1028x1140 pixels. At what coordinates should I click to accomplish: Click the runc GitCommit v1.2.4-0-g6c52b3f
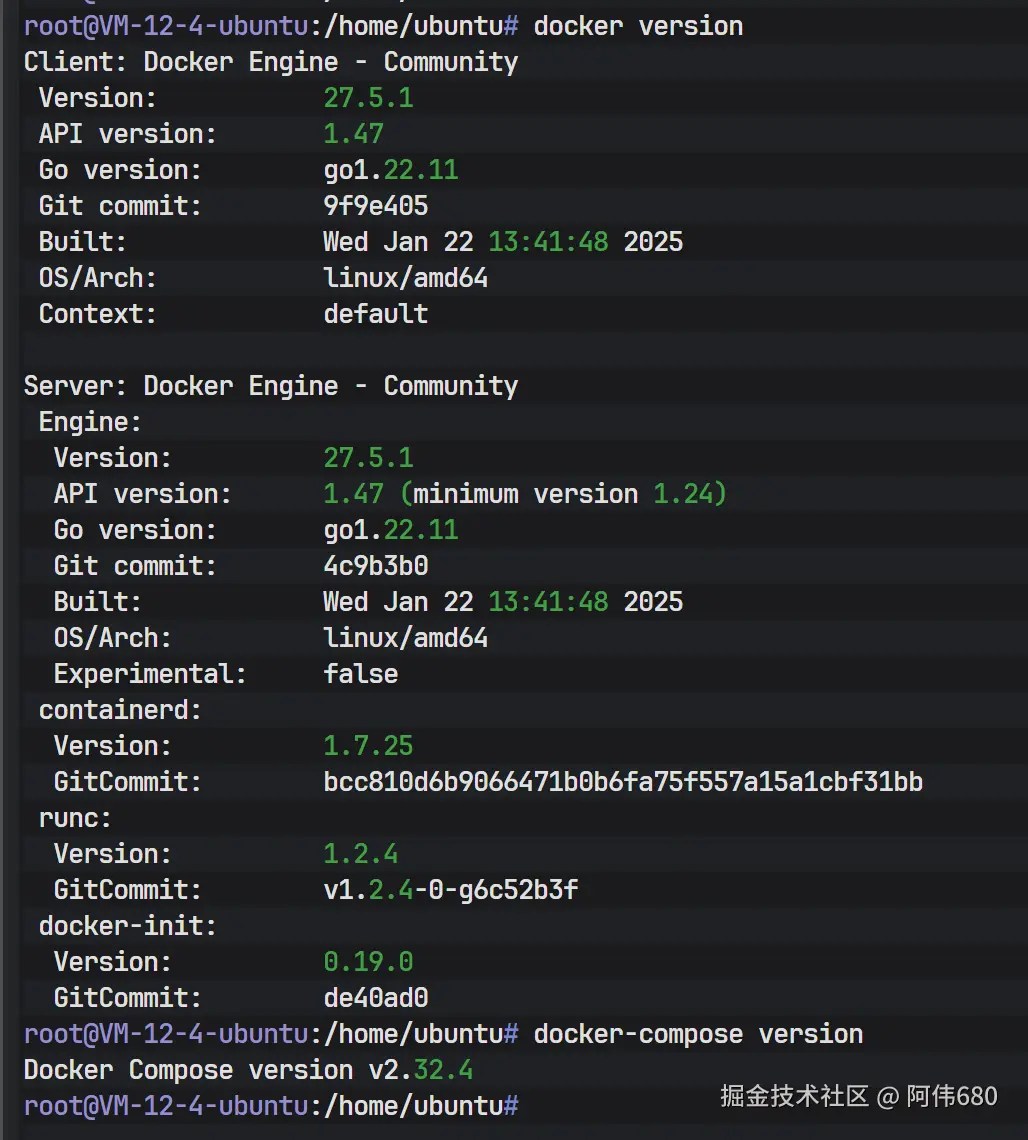point(450,890)
